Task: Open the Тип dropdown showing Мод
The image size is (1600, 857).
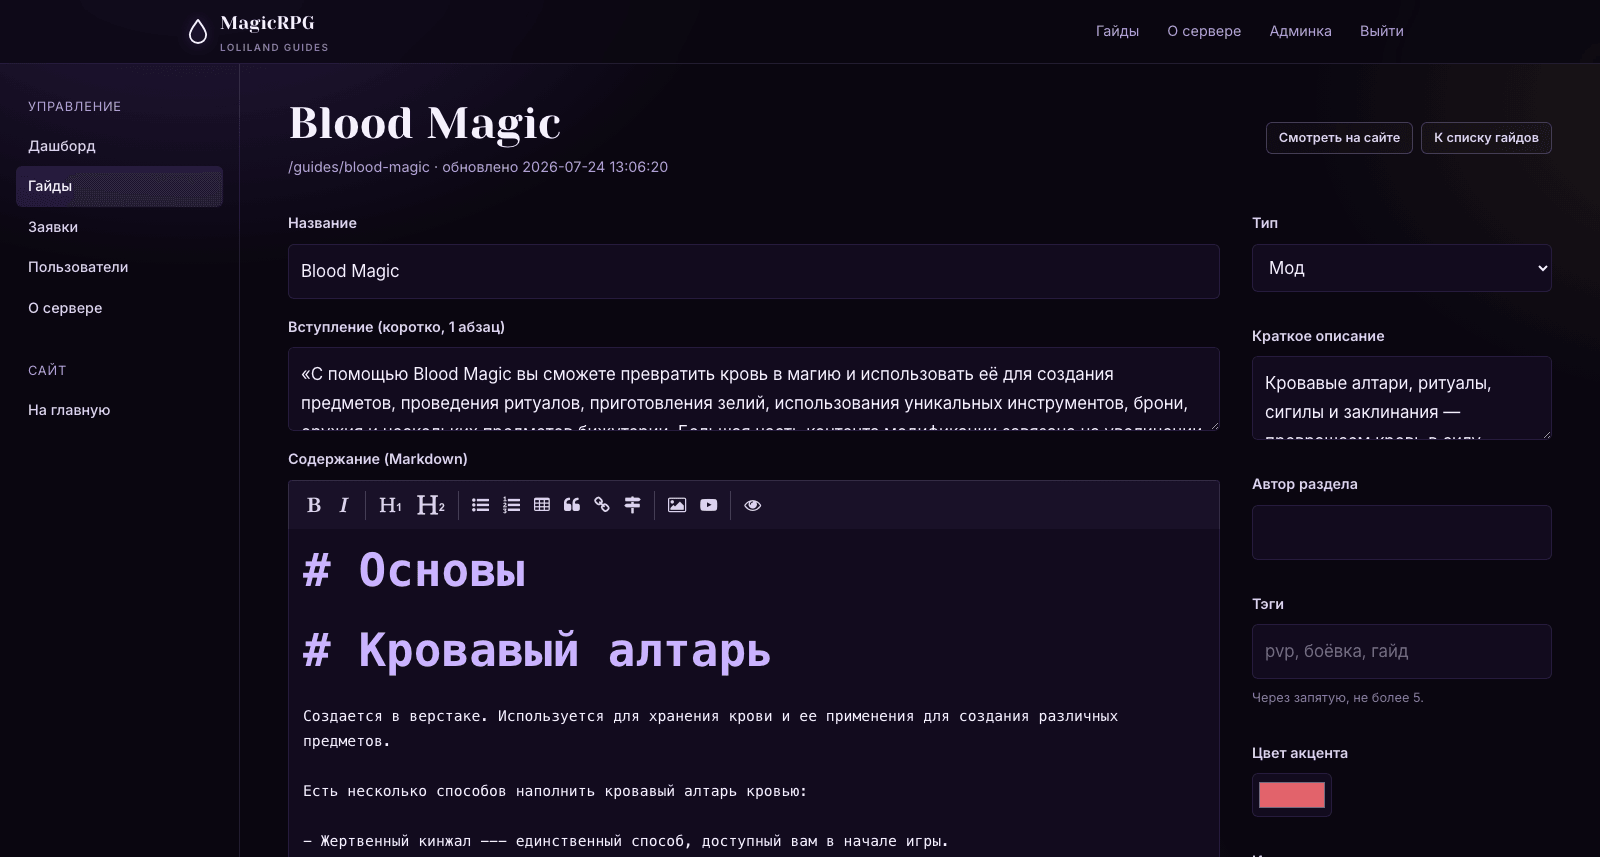Action: 1401,268
